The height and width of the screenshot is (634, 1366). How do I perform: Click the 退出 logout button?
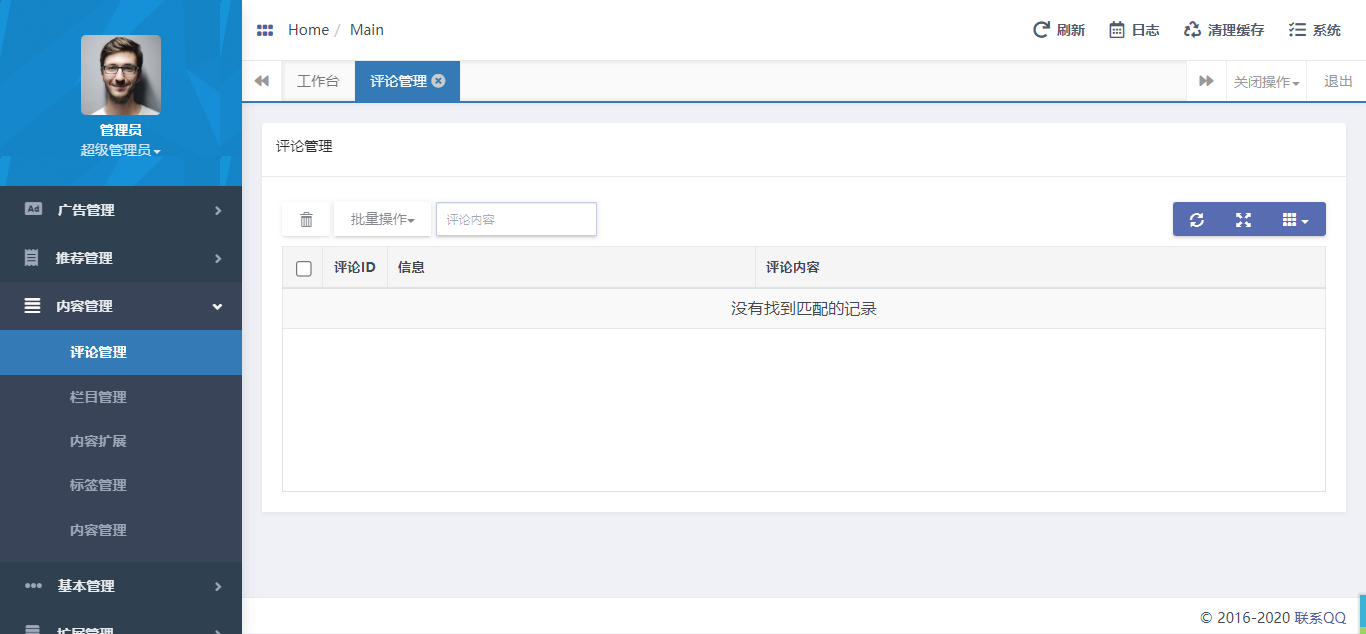1338,82
